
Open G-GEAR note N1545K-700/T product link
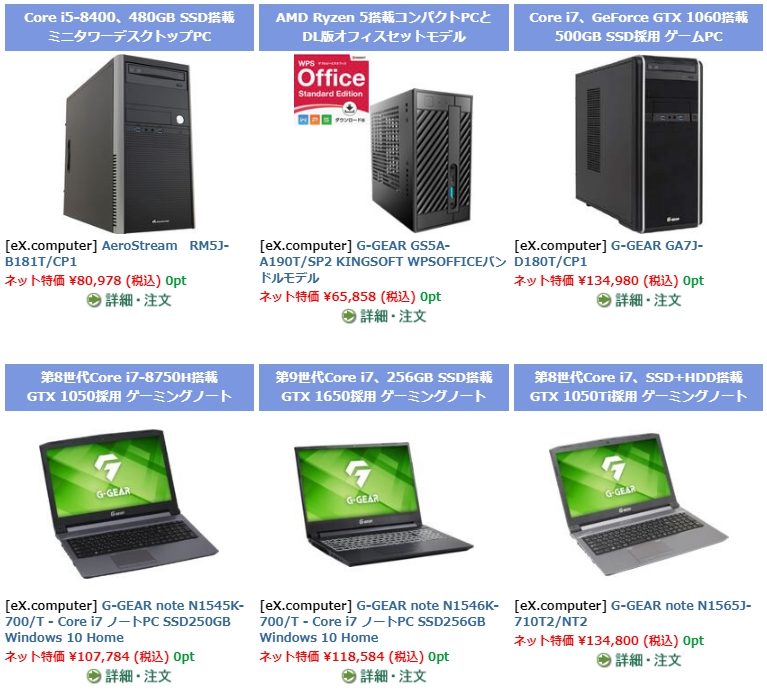[125, 622]
